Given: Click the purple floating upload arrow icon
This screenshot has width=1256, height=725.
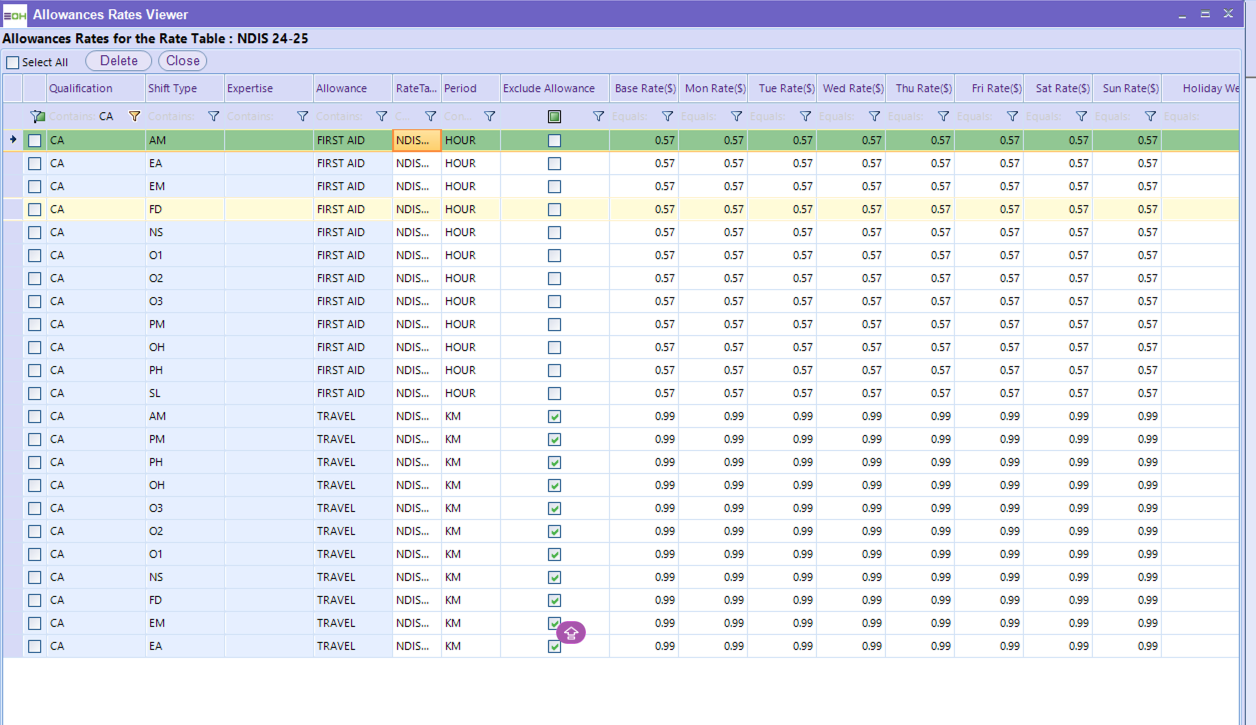Looking at the screenshot, I should 571,633.
